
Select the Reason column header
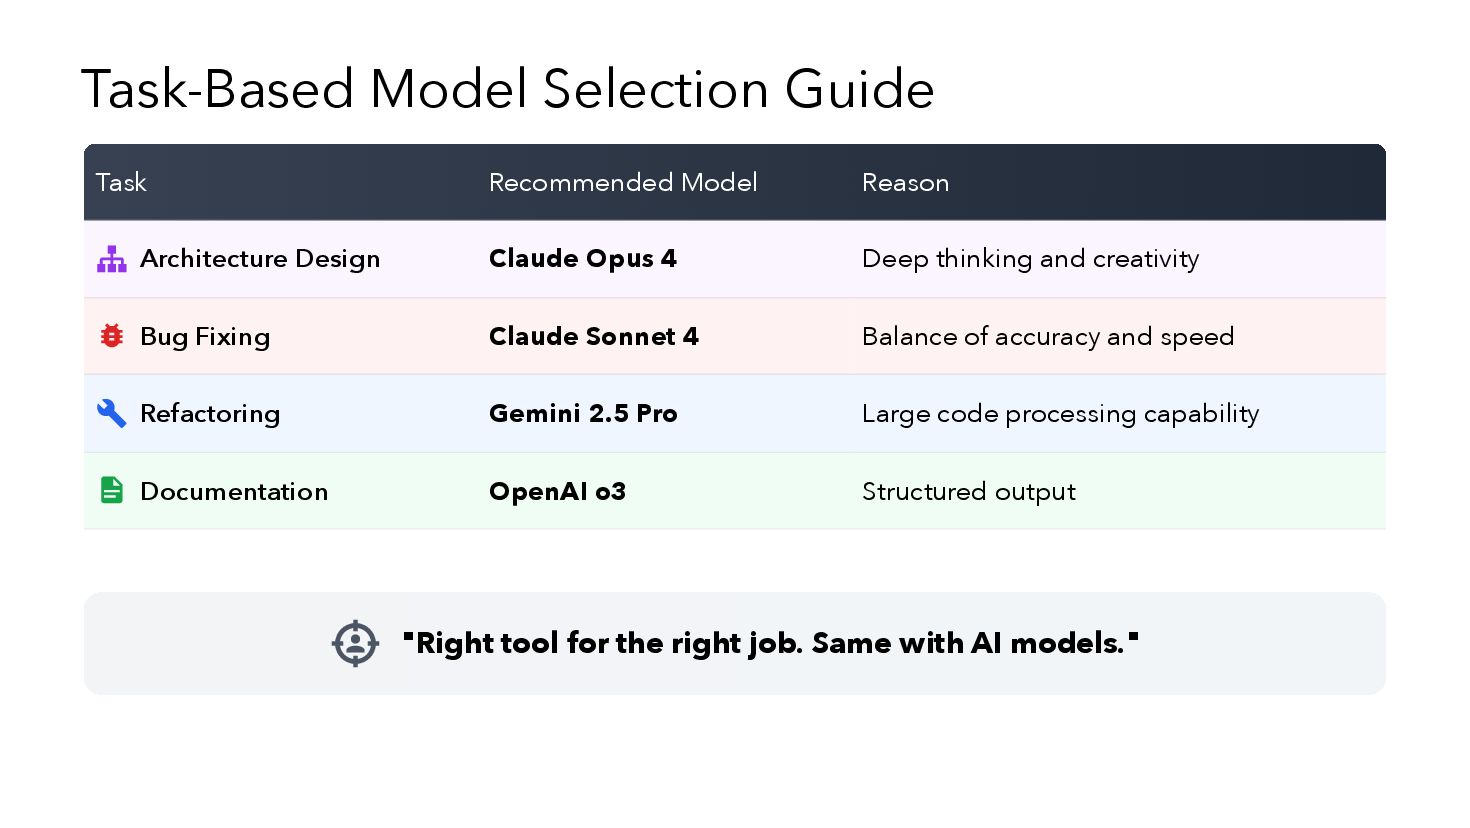905,182
